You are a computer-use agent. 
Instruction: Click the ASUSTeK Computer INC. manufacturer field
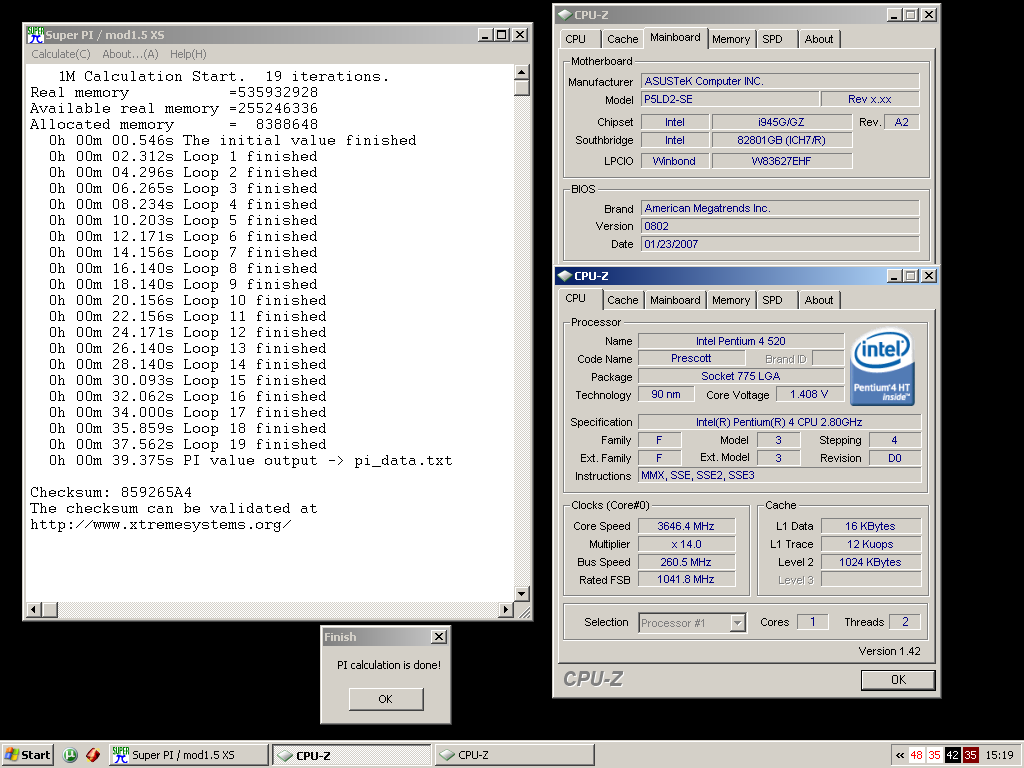coord(780,81)
